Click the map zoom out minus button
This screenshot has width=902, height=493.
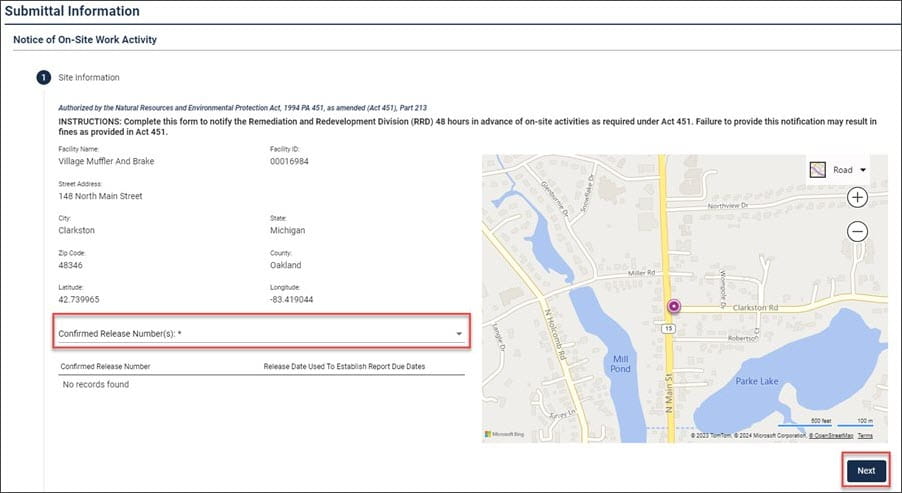click(857, 231)
